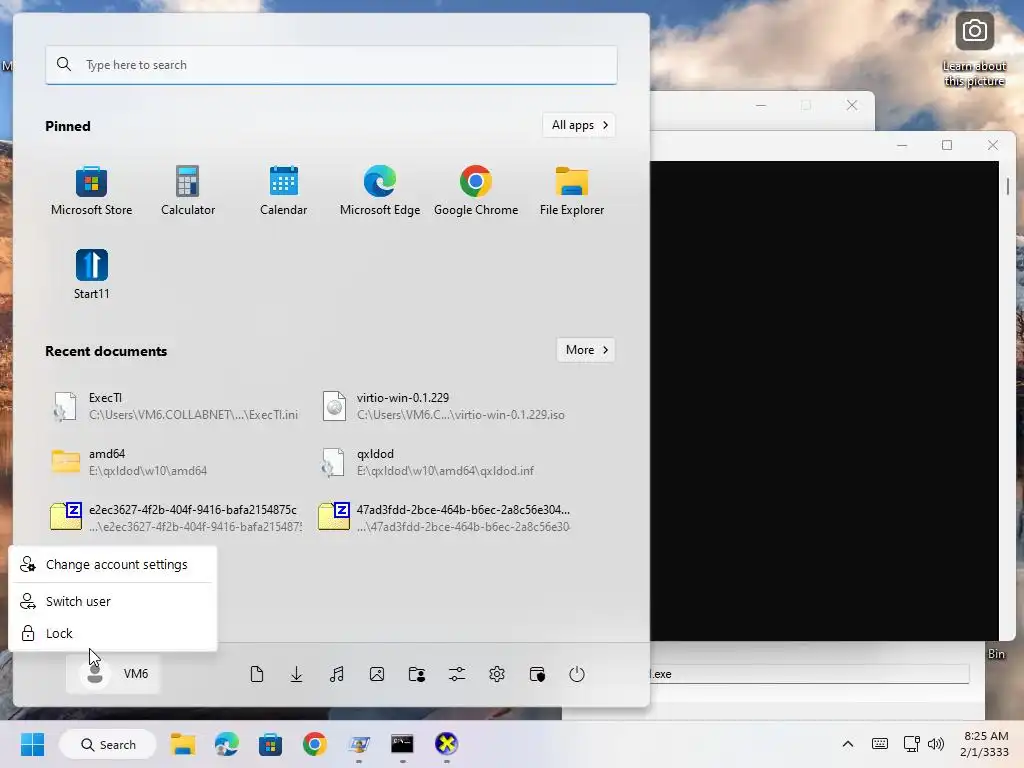
Task: Open File Explorer from the taskbar
Action: tap(183, 744)
